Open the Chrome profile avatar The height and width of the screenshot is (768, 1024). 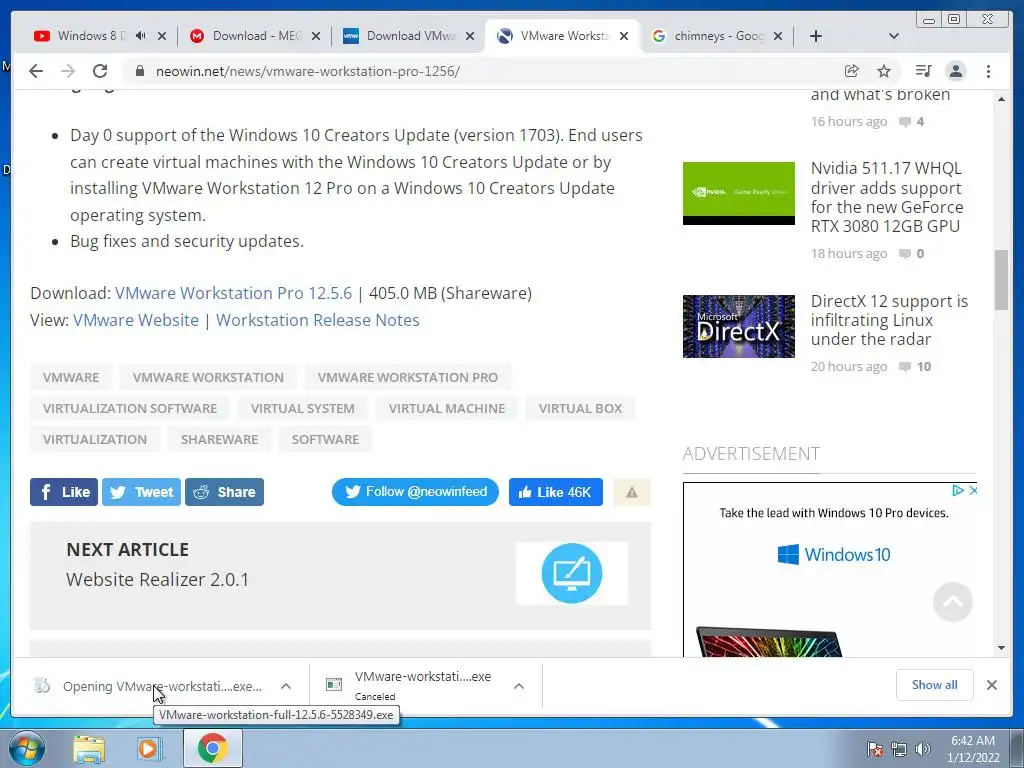956,71
